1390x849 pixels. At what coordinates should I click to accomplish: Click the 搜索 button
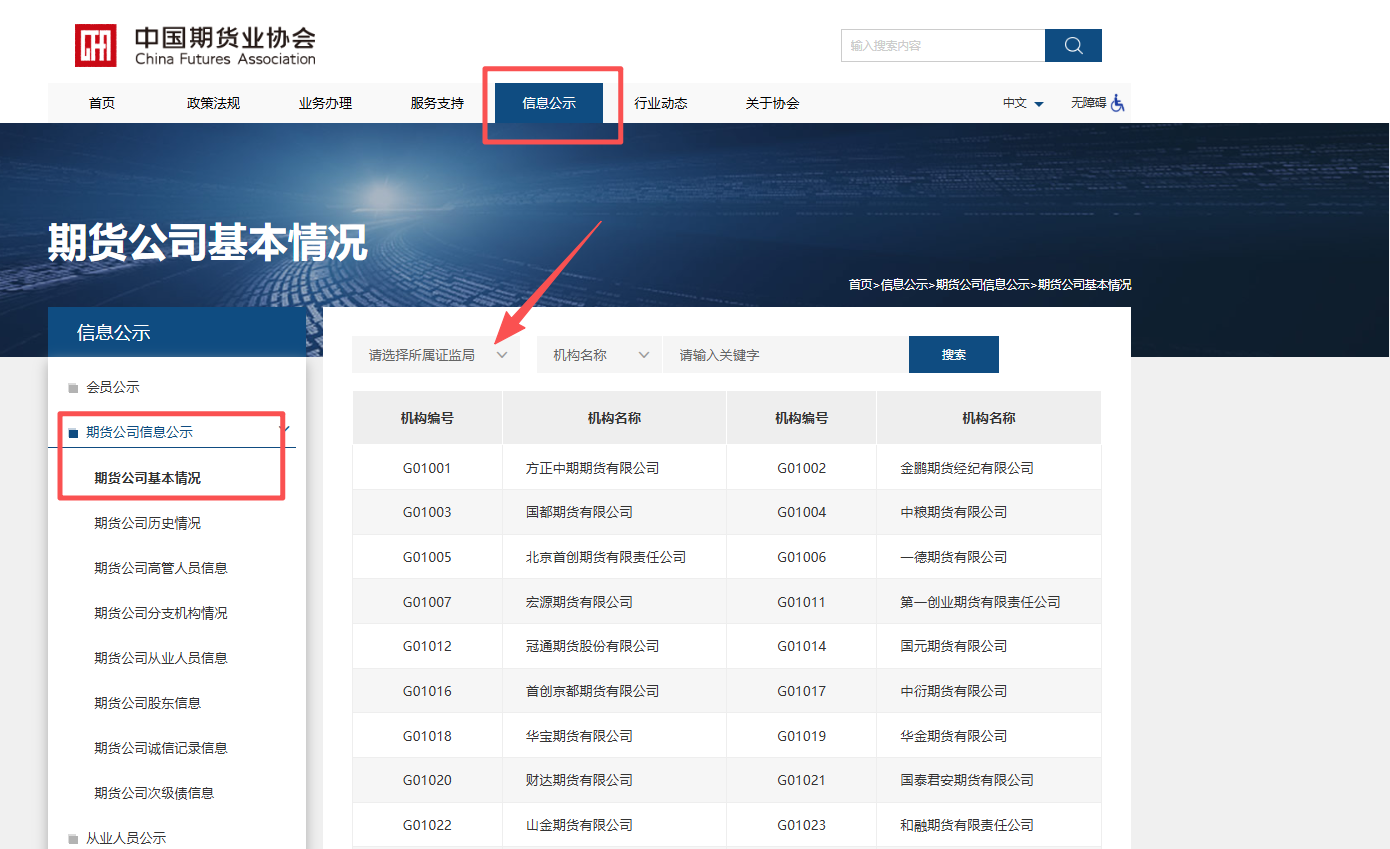954,355
